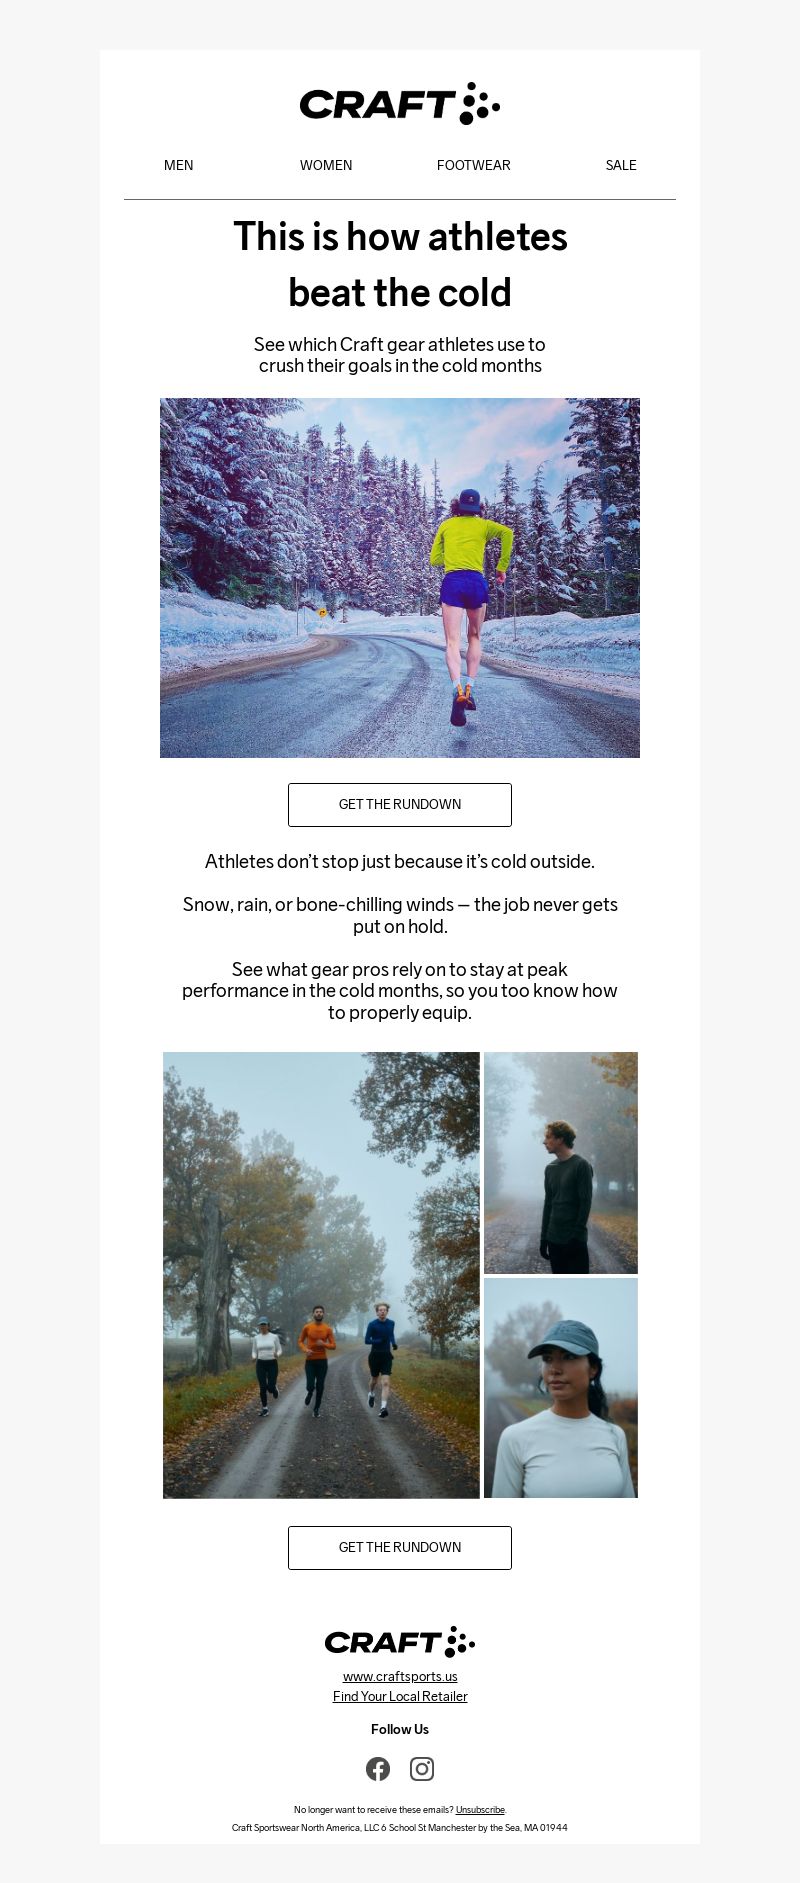Click the subheading about Craft gear athletes use
Viewport: 800px width, 1883px height.
pyautogui.click(x=400, y=355)
